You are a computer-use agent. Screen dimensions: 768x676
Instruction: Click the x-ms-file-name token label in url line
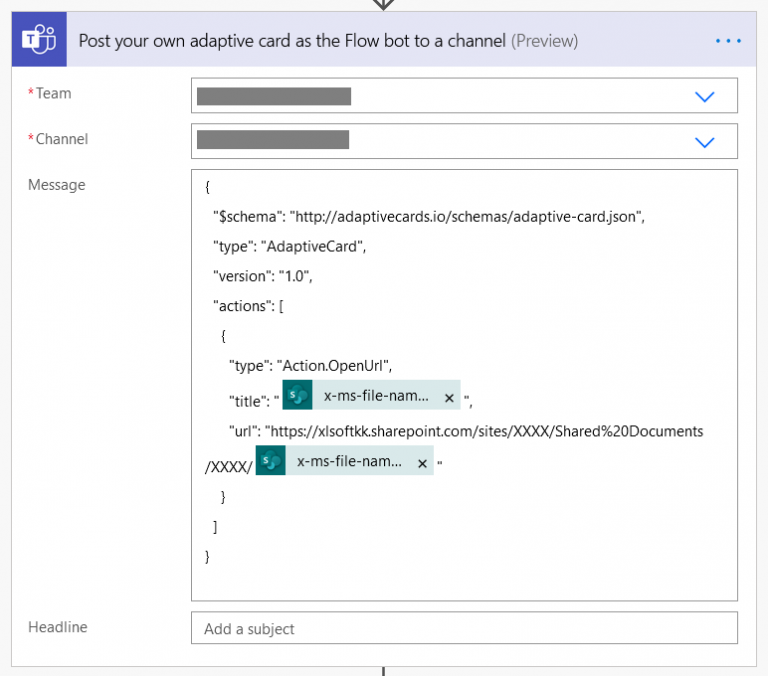349,462
